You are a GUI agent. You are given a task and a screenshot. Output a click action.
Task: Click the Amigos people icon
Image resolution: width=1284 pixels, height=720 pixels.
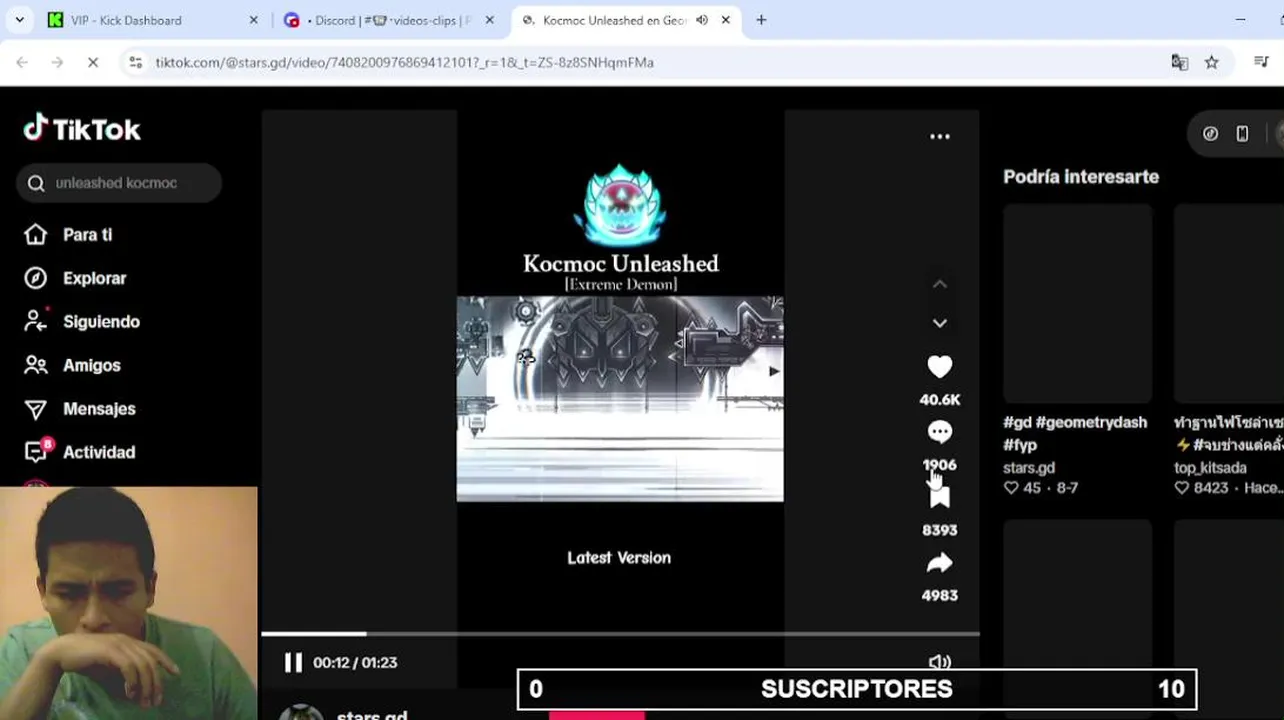pyautogui.click(x=36, y=365)
